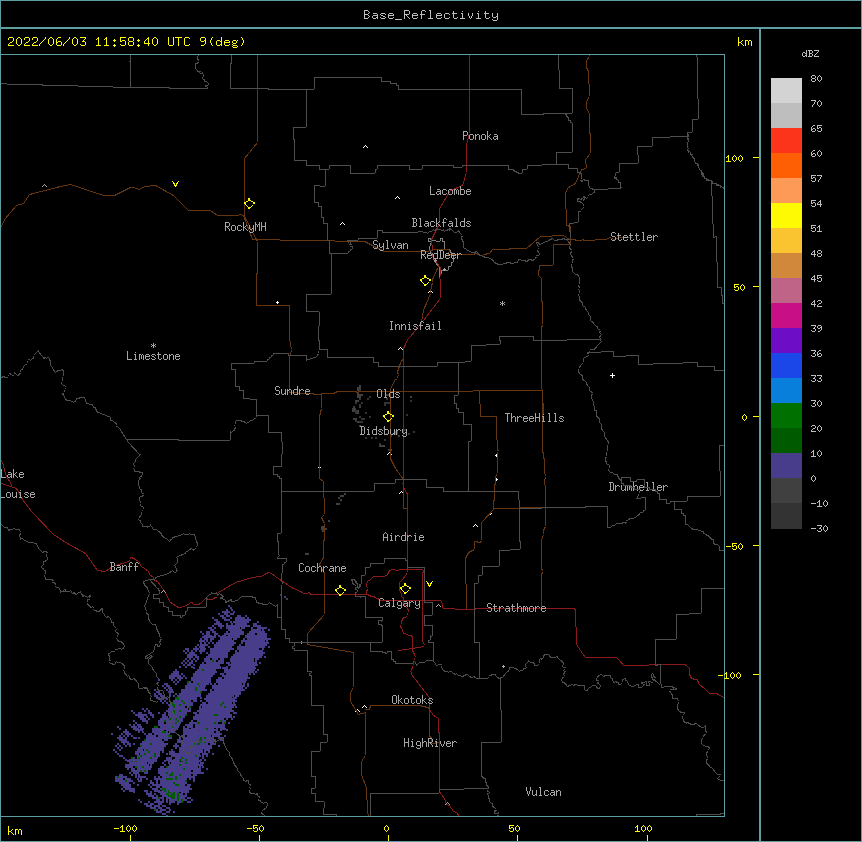Image resolution: width=862 pixels, height=842 pixels.
Task: Click the HighRiver town label
Action: pyautogui.click(x=430, y=743)
